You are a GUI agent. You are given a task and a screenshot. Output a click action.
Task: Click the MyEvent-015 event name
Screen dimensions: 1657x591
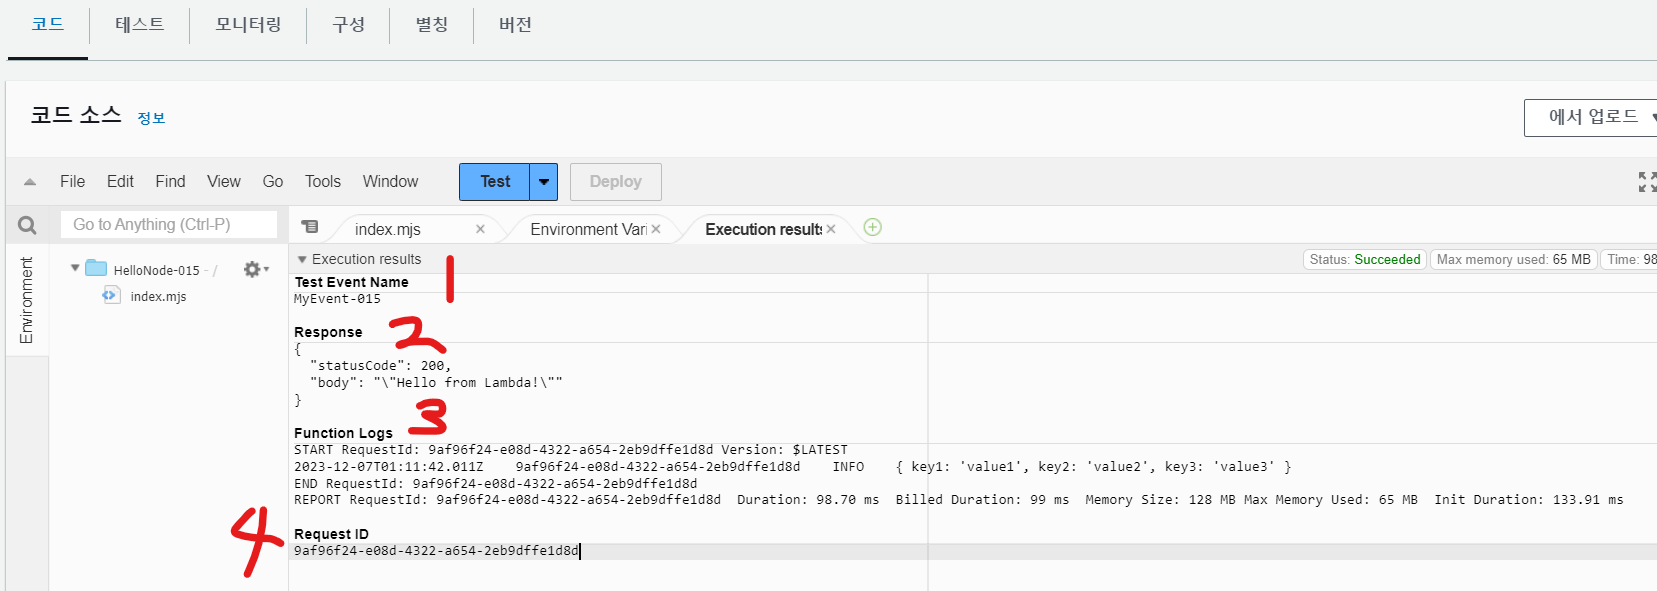(x=337, y=299)
